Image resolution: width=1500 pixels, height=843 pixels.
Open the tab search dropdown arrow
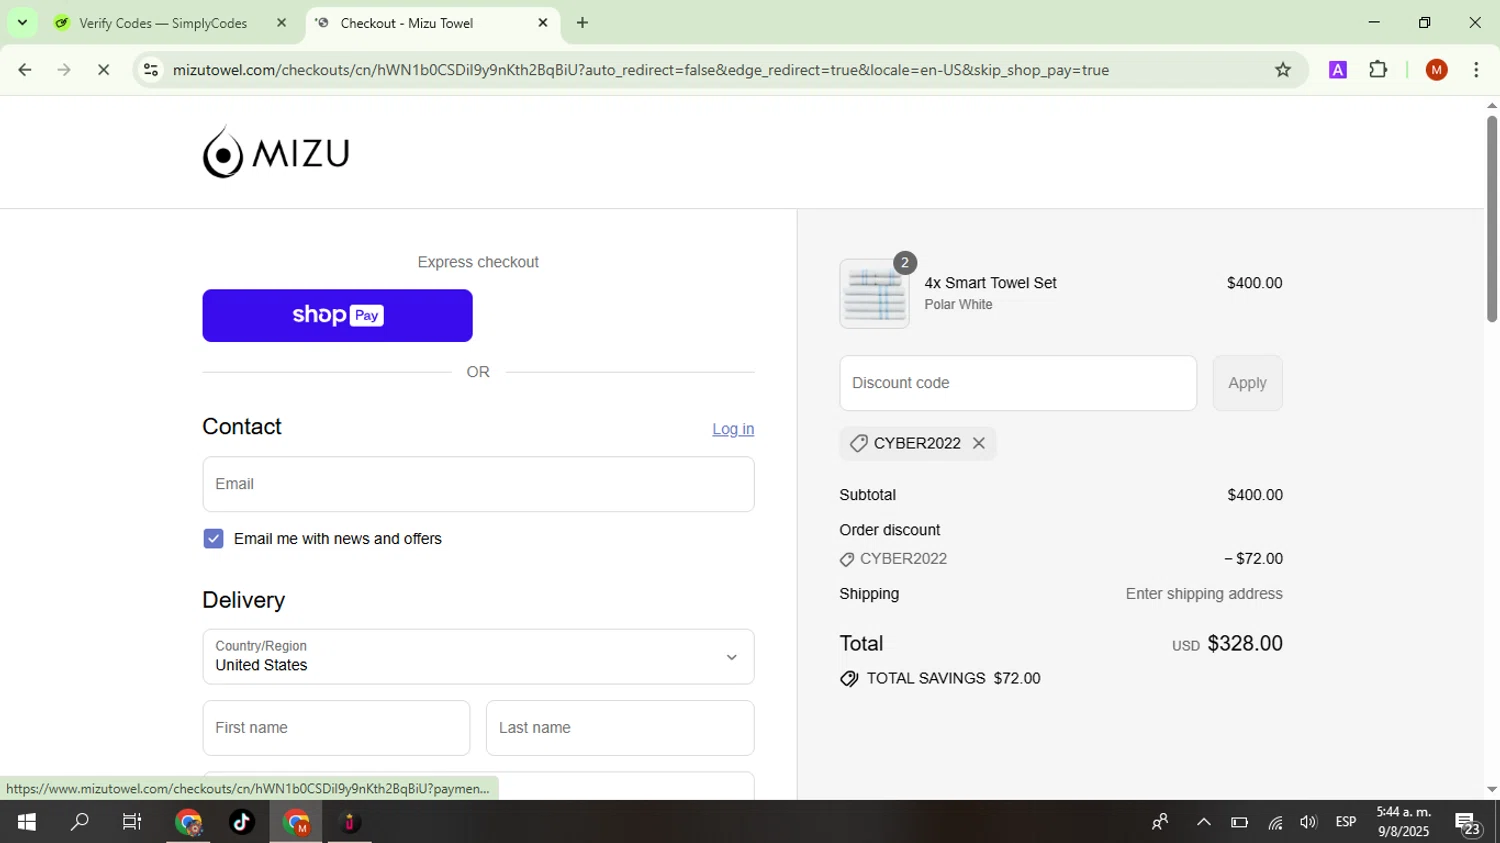coord(22,22)
